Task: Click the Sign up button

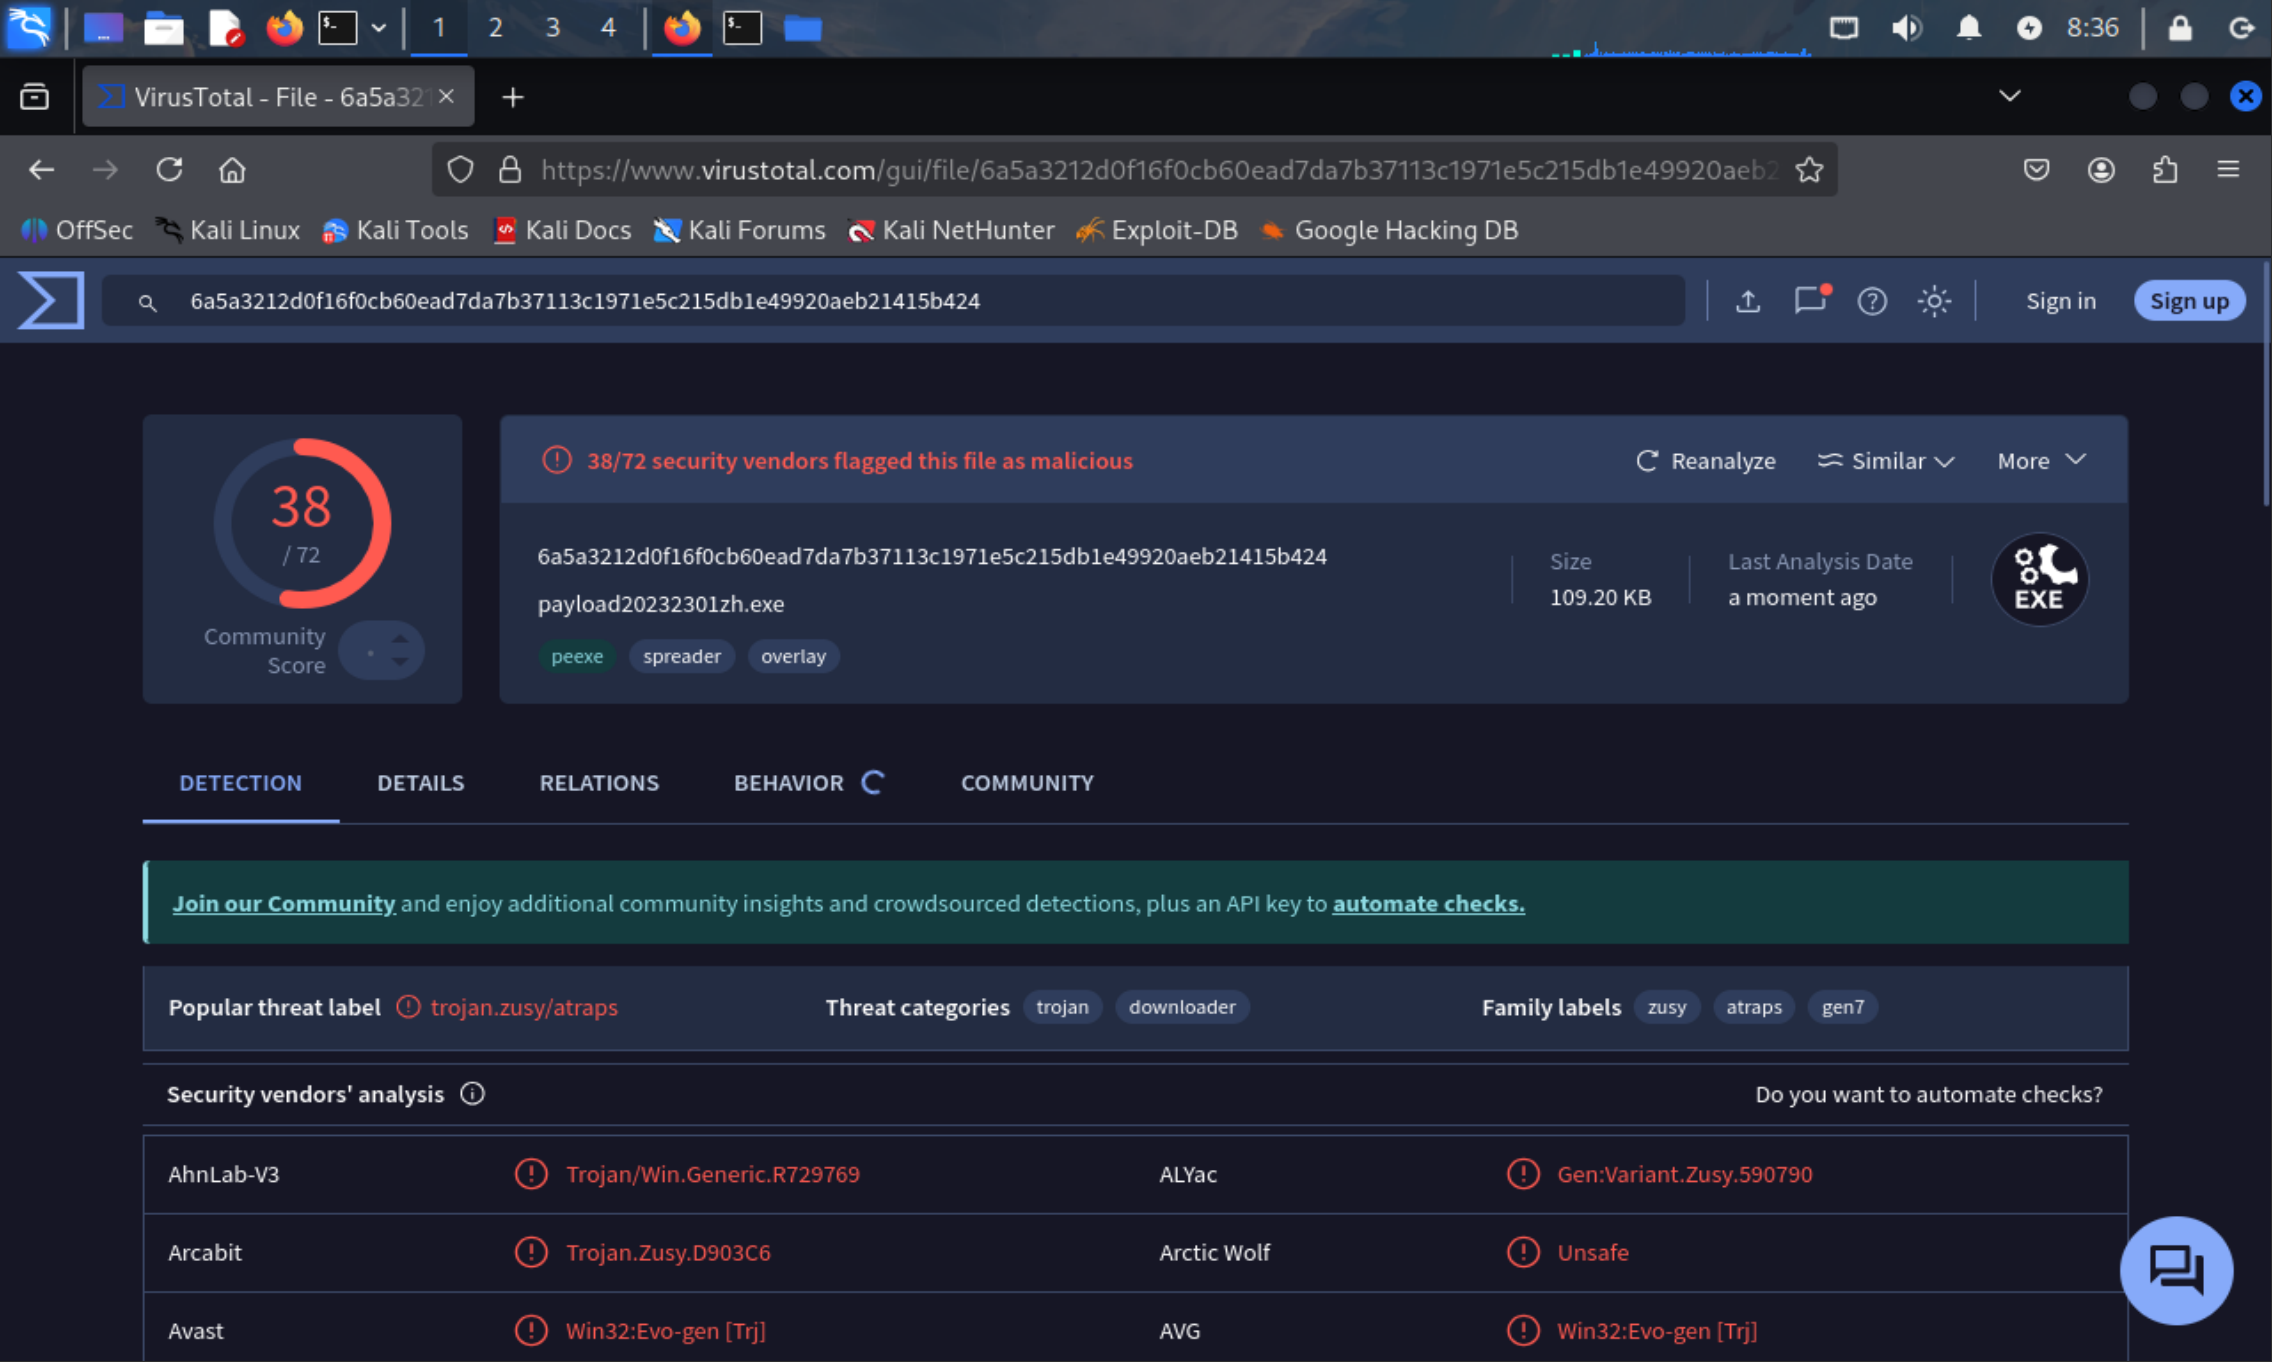Action: click(x=2188, y=301)
